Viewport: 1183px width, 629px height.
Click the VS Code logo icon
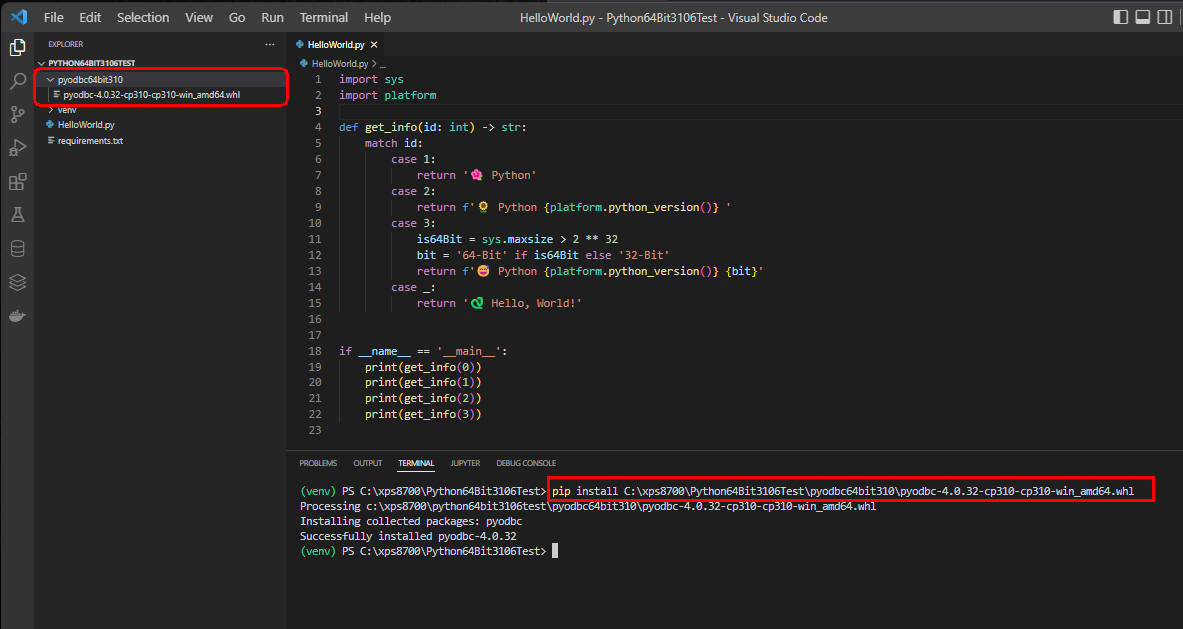[x=19, y=17]
